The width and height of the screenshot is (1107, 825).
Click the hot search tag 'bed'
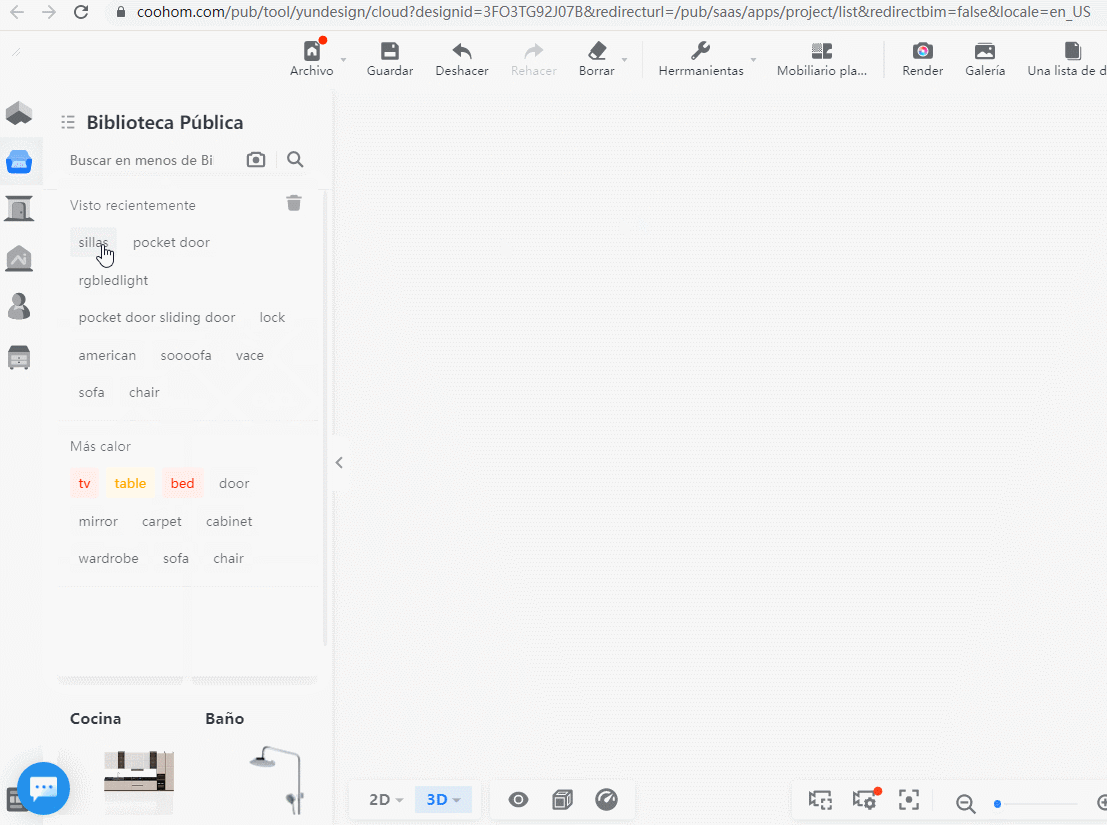tap(182, 484)
